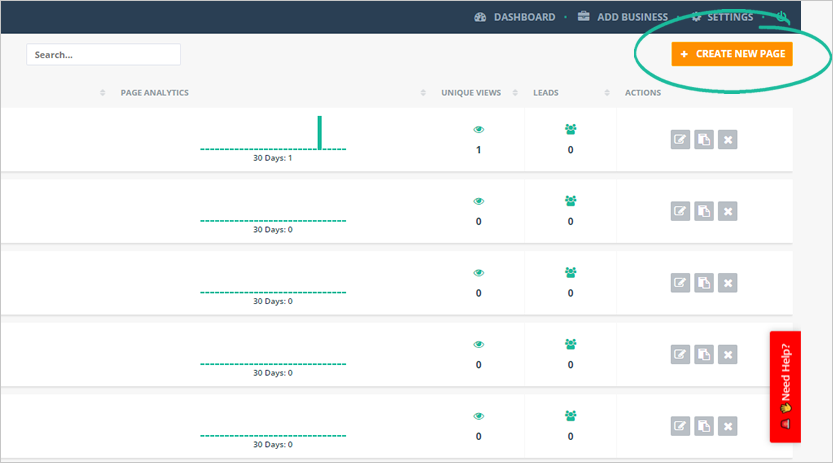Delete the first row page
Viewport: 833px width, 463px height.
click(x=728, y=139)
